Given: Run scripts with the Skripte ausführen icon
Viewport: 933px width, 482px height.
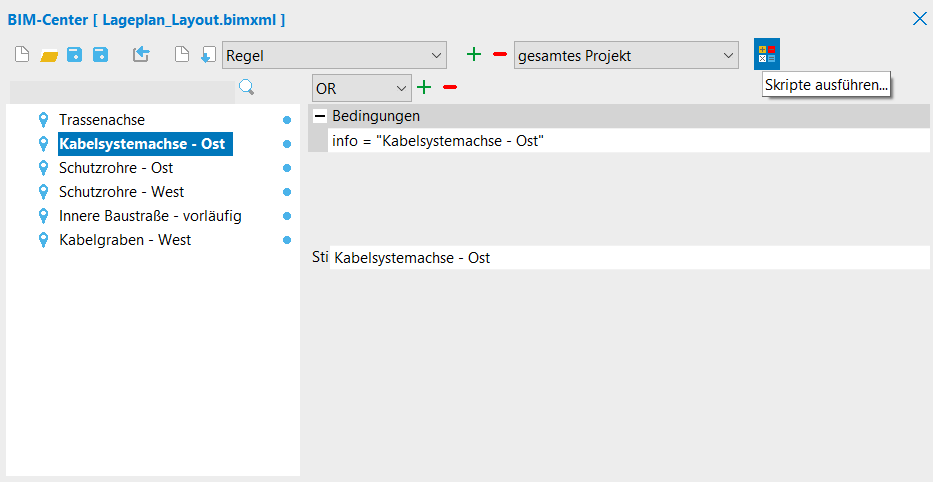Looking at the screenshot, I should (766, 54).
